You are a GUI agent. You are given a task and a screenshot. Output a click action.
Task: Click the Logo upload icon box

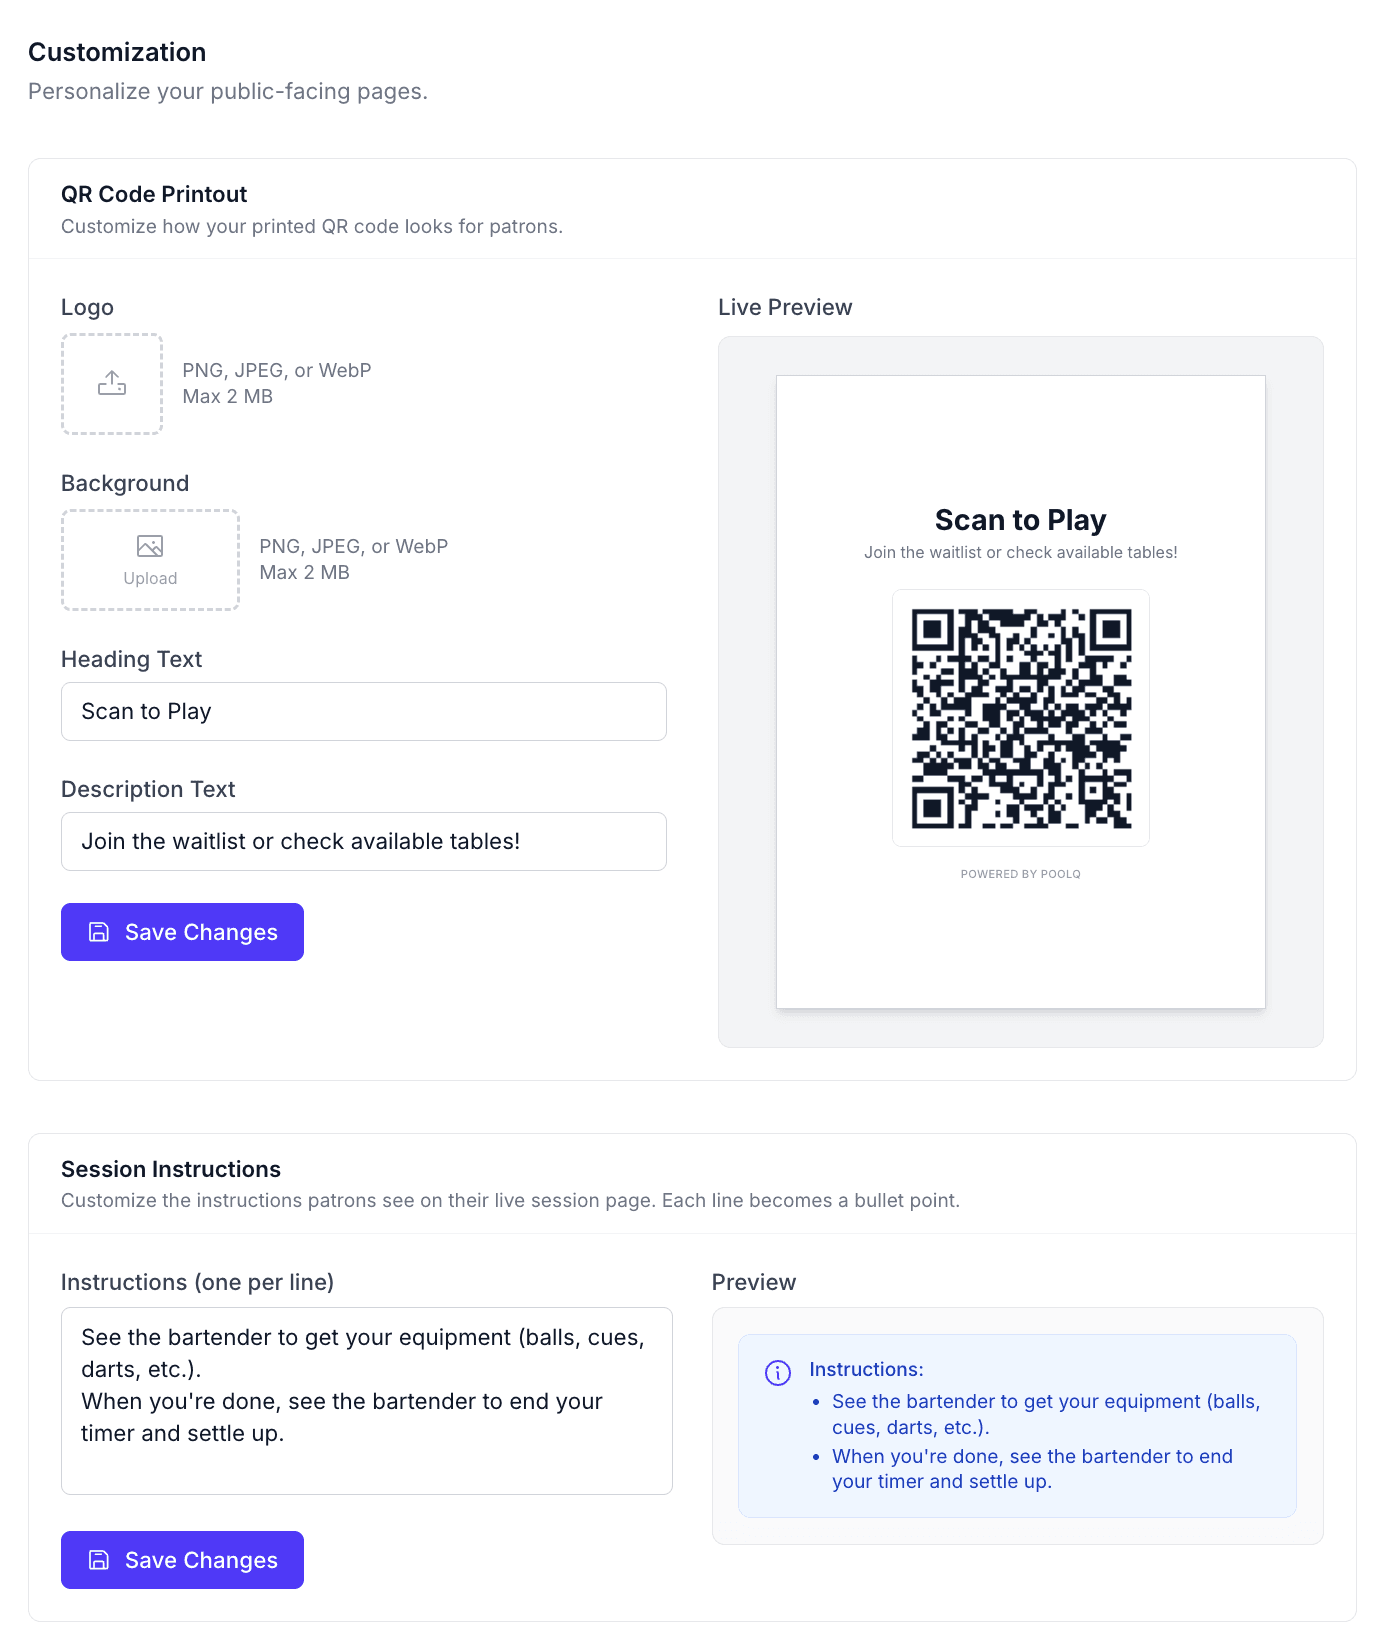[x=112, y=384]
